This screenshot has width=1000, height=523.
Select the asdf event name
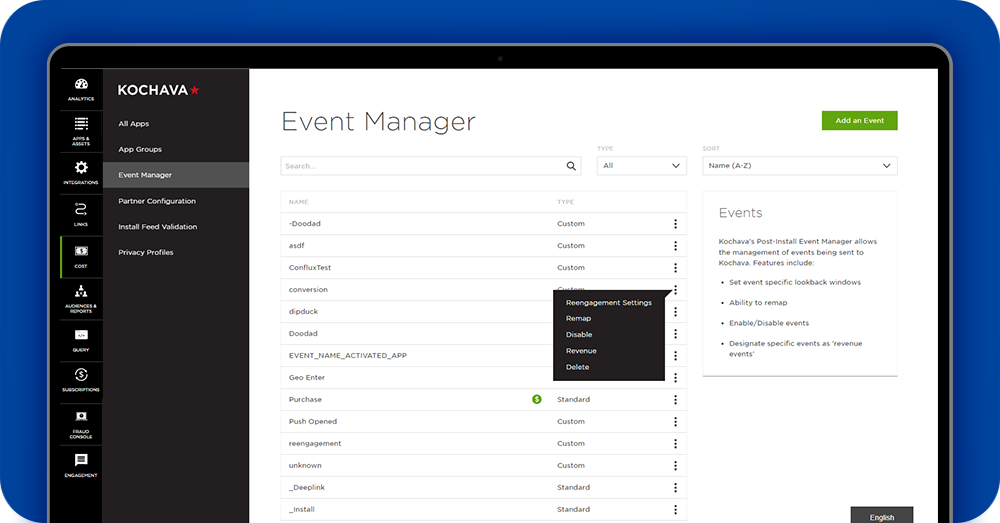pos(297,246)
